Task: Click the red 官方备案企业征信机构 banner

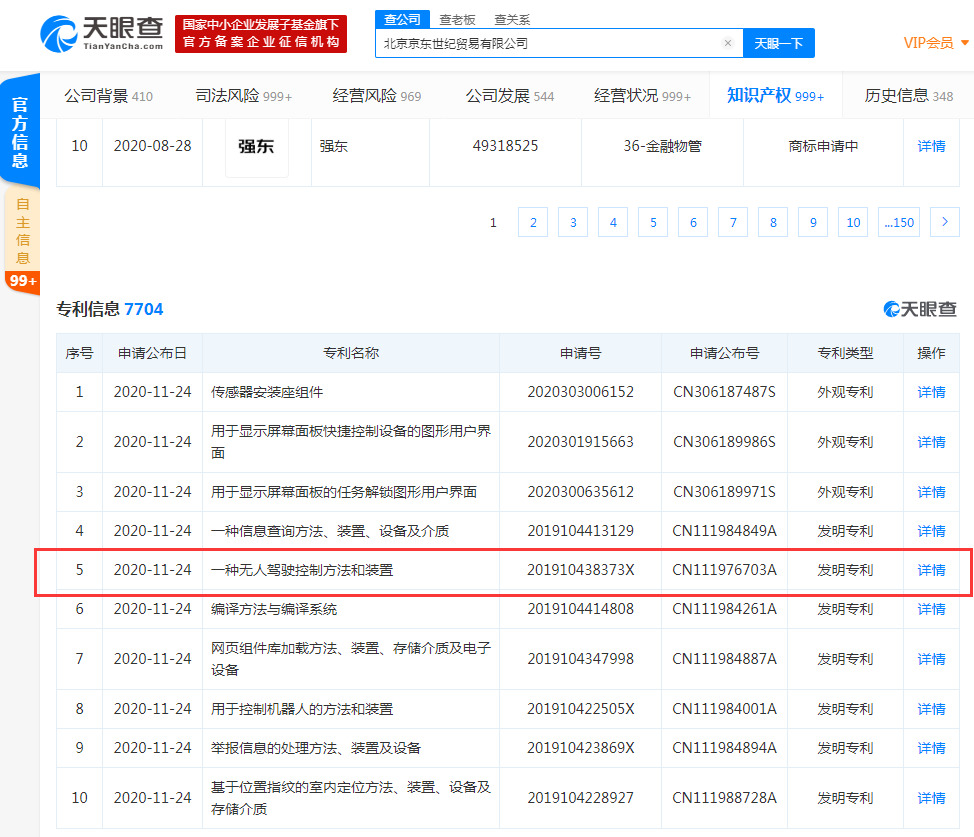Action: pos(261,34)
